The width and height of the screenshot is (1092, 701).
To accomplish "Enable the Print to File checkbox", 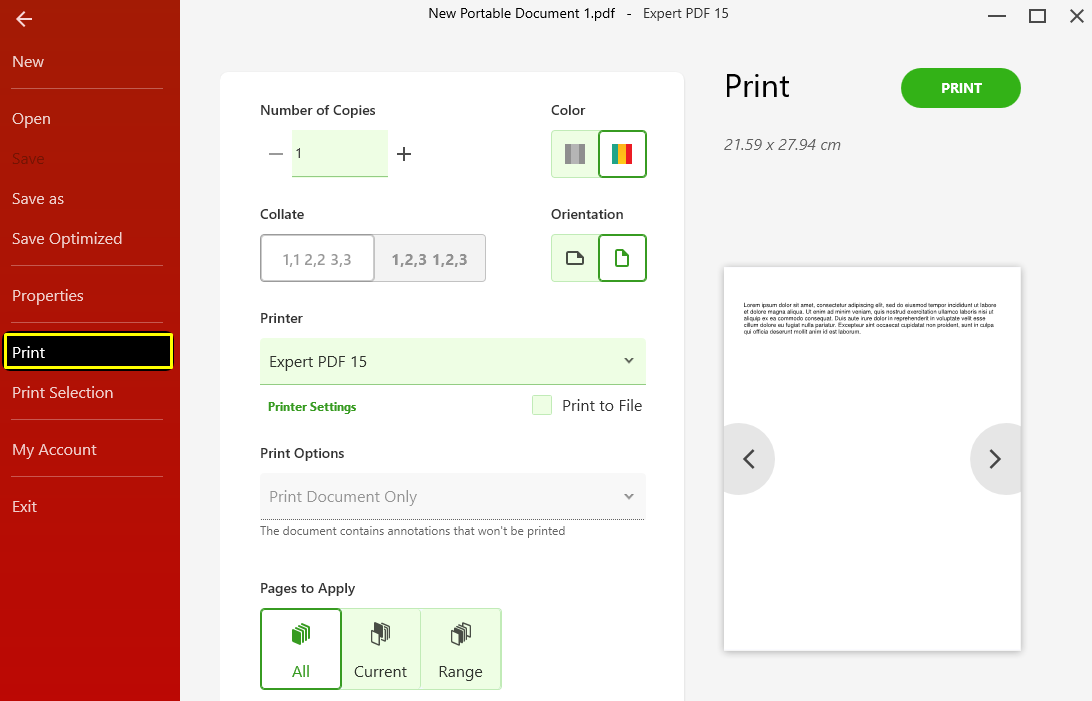I will [542, 405].
